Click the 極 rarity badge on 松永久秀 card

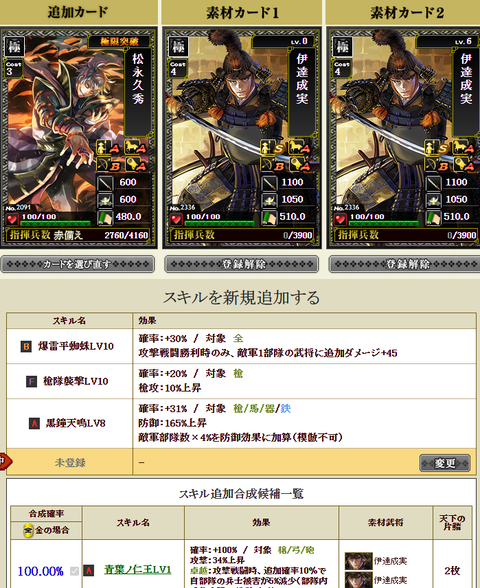click(14, 46)
